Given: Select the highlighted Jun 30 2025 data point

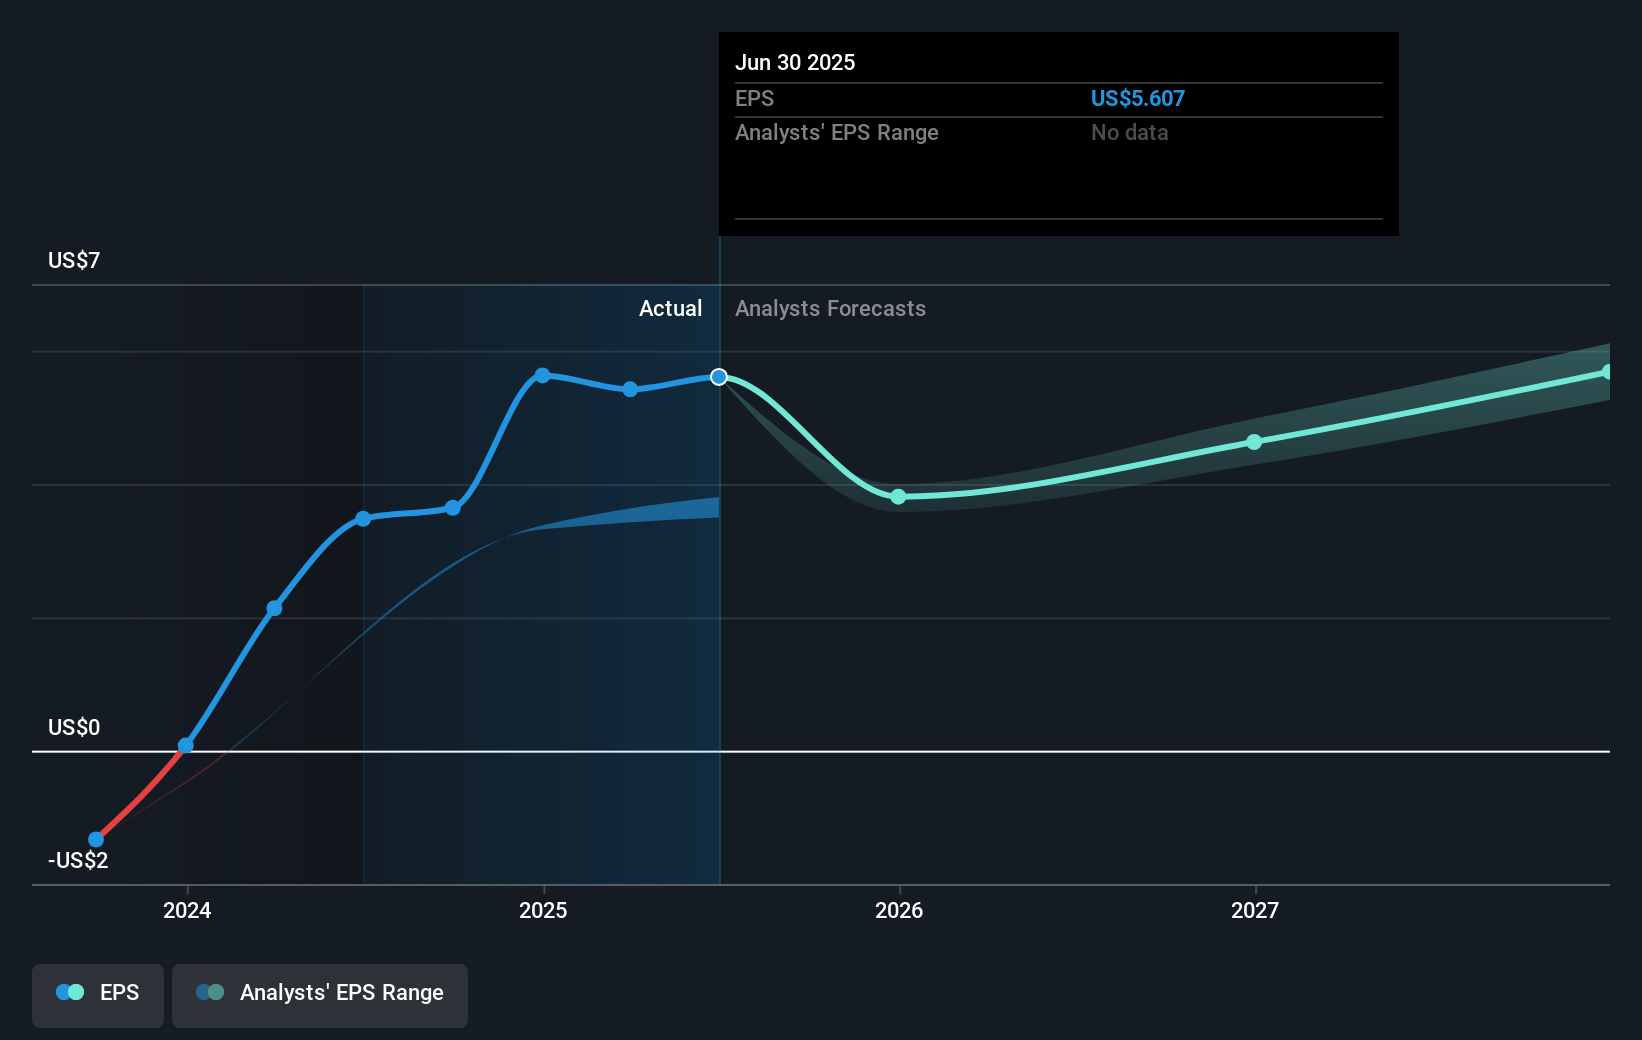Looking at the screenshot, I should (719, 377).
